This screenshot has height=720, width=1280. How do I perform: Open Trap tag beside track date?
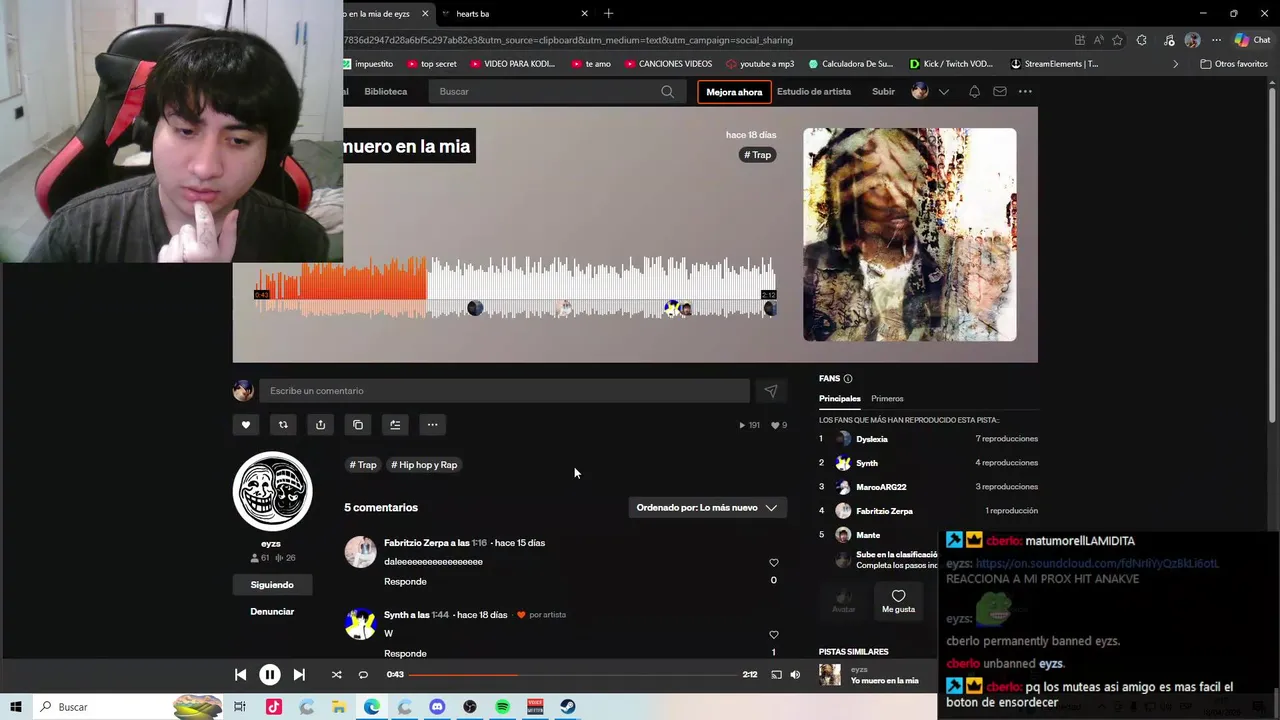pyautogui.click(x=758, y=155)
